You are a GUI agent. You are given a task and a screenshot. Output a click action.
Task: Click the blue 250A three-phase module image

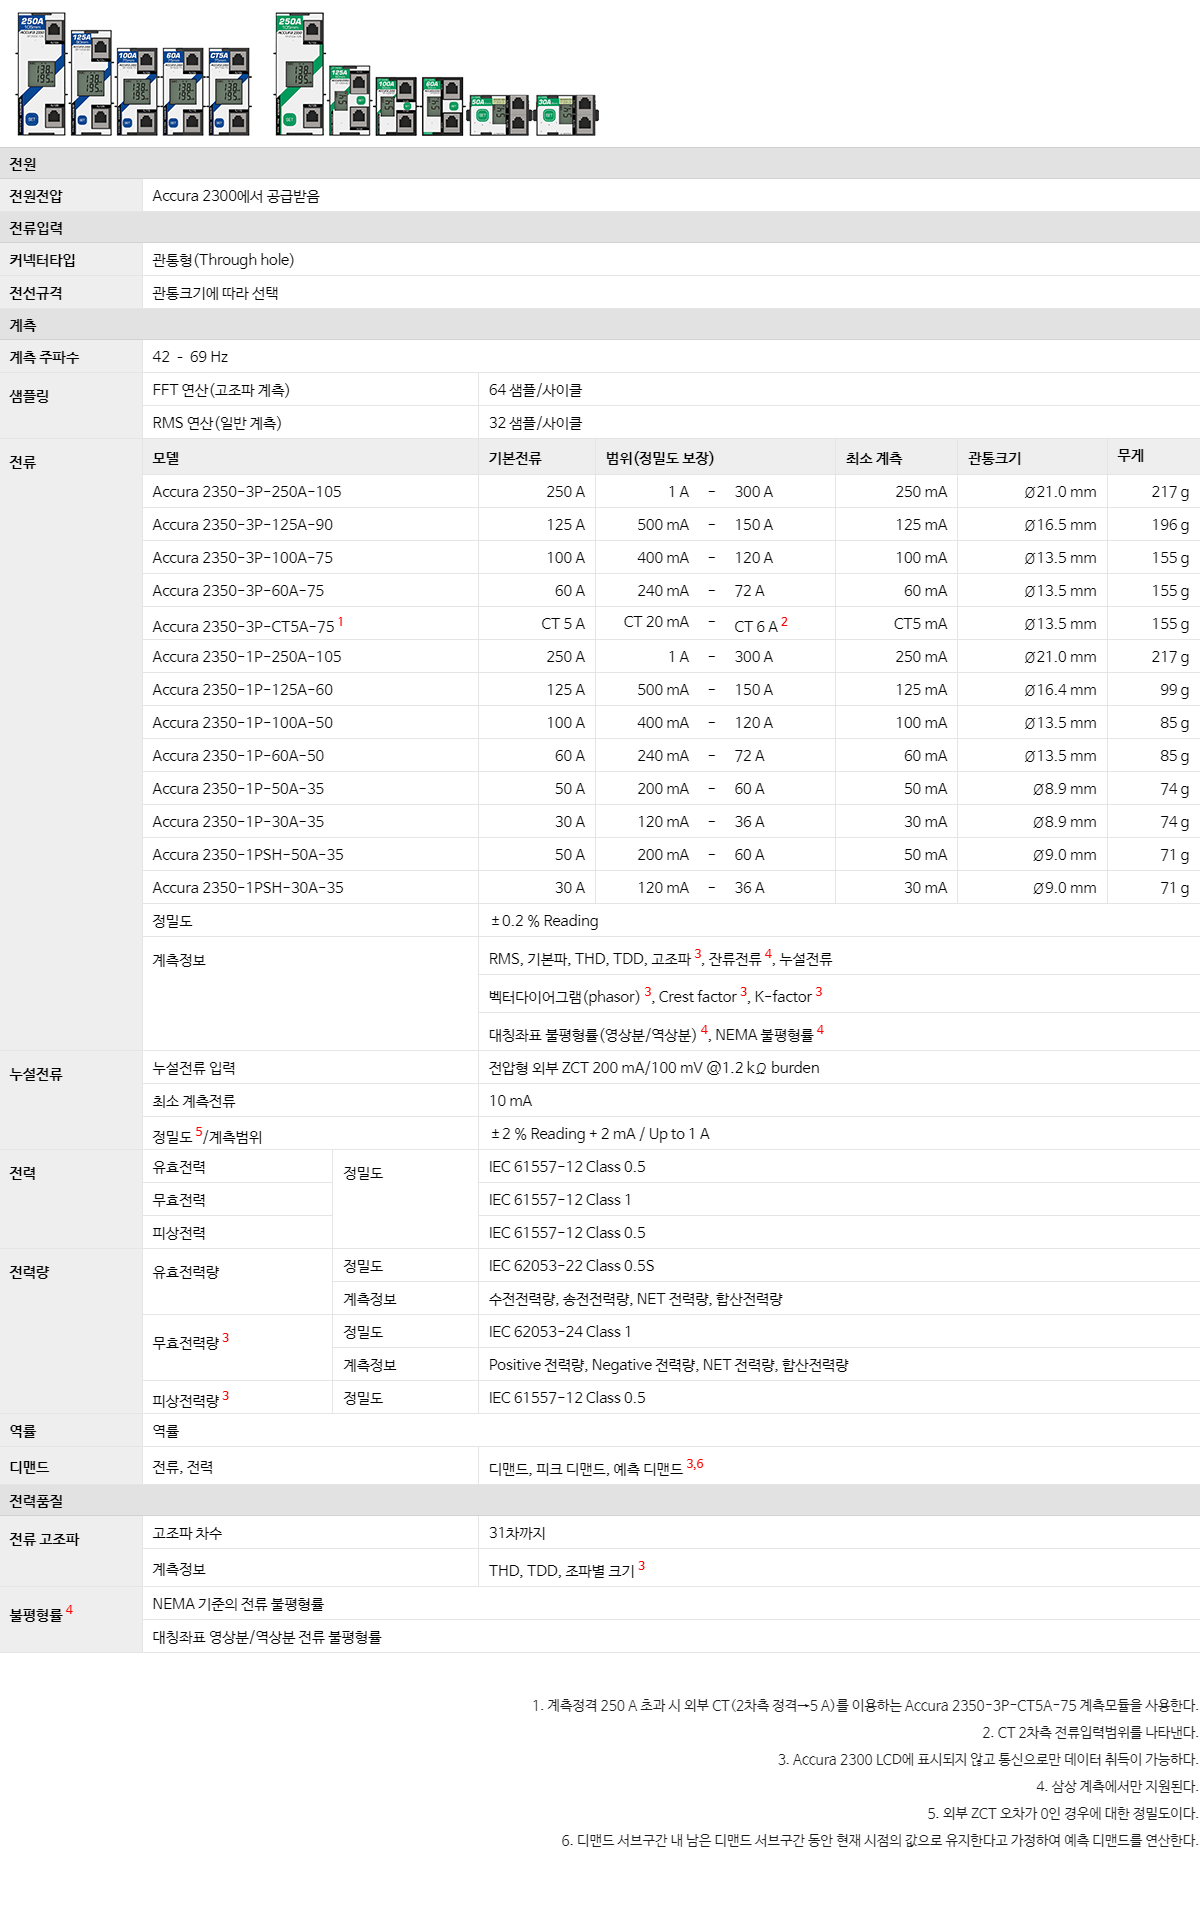point(41,74)
